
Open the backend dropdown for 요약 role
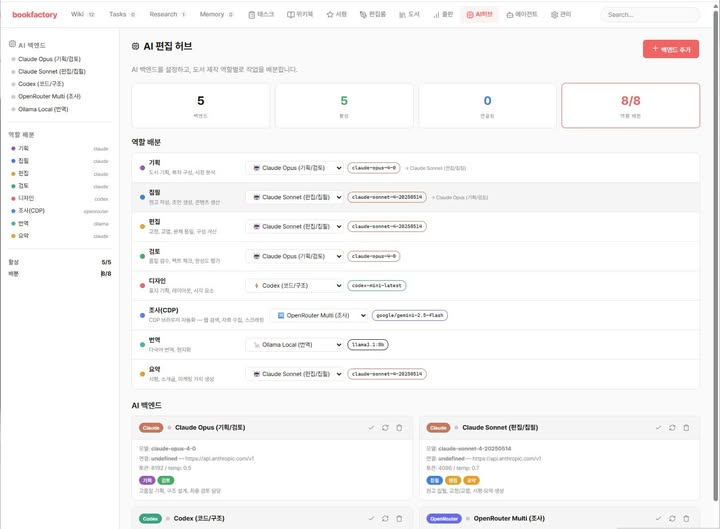(x=295, y=374)
